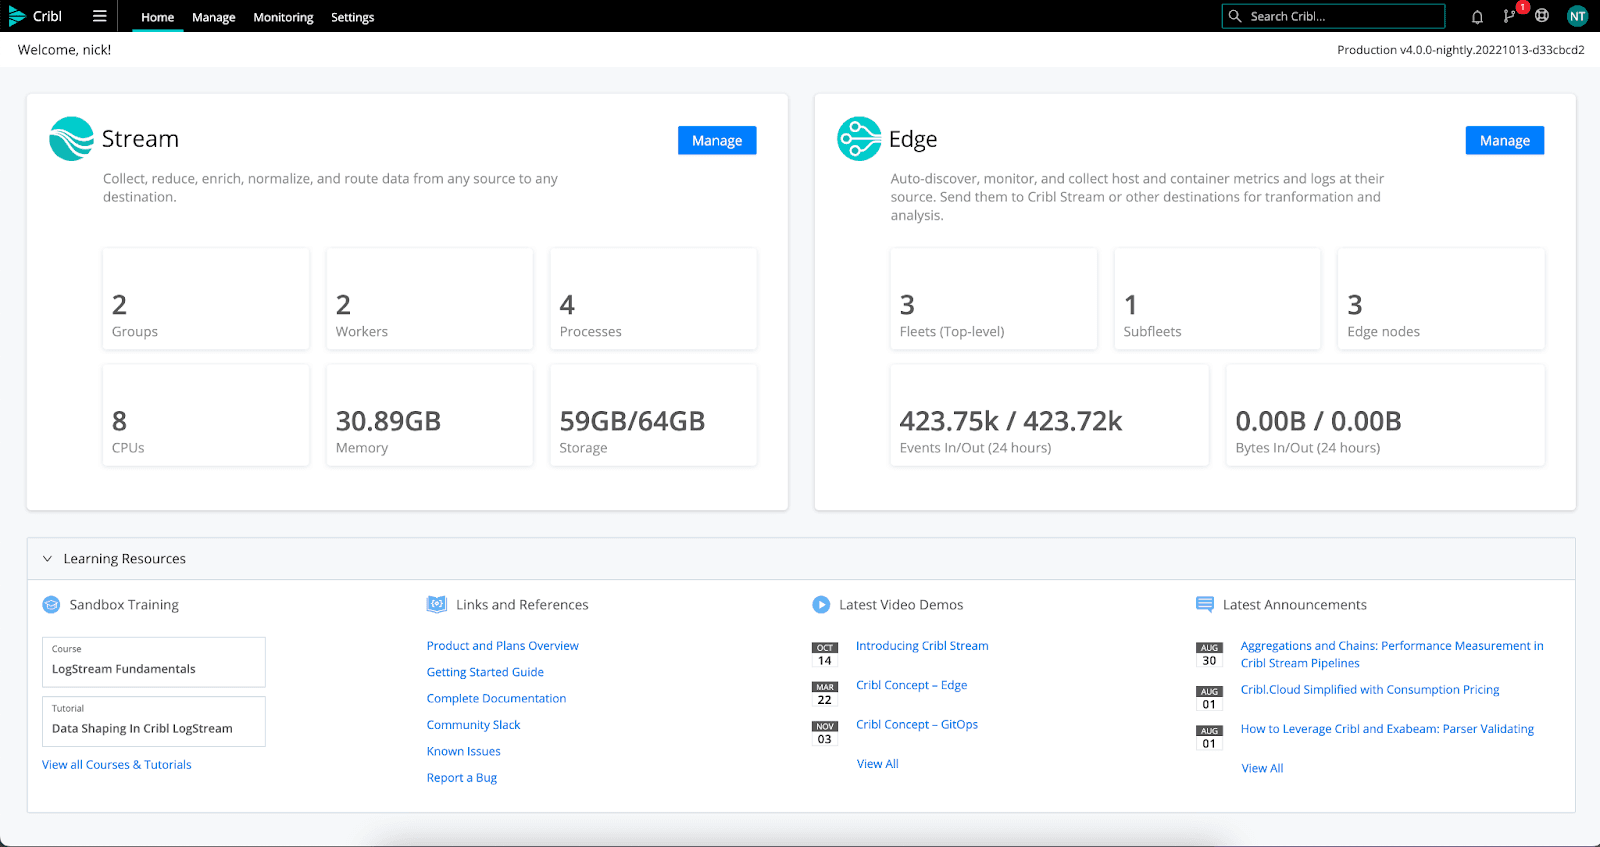Collapse the Learning Resources section

click(47, 559)
